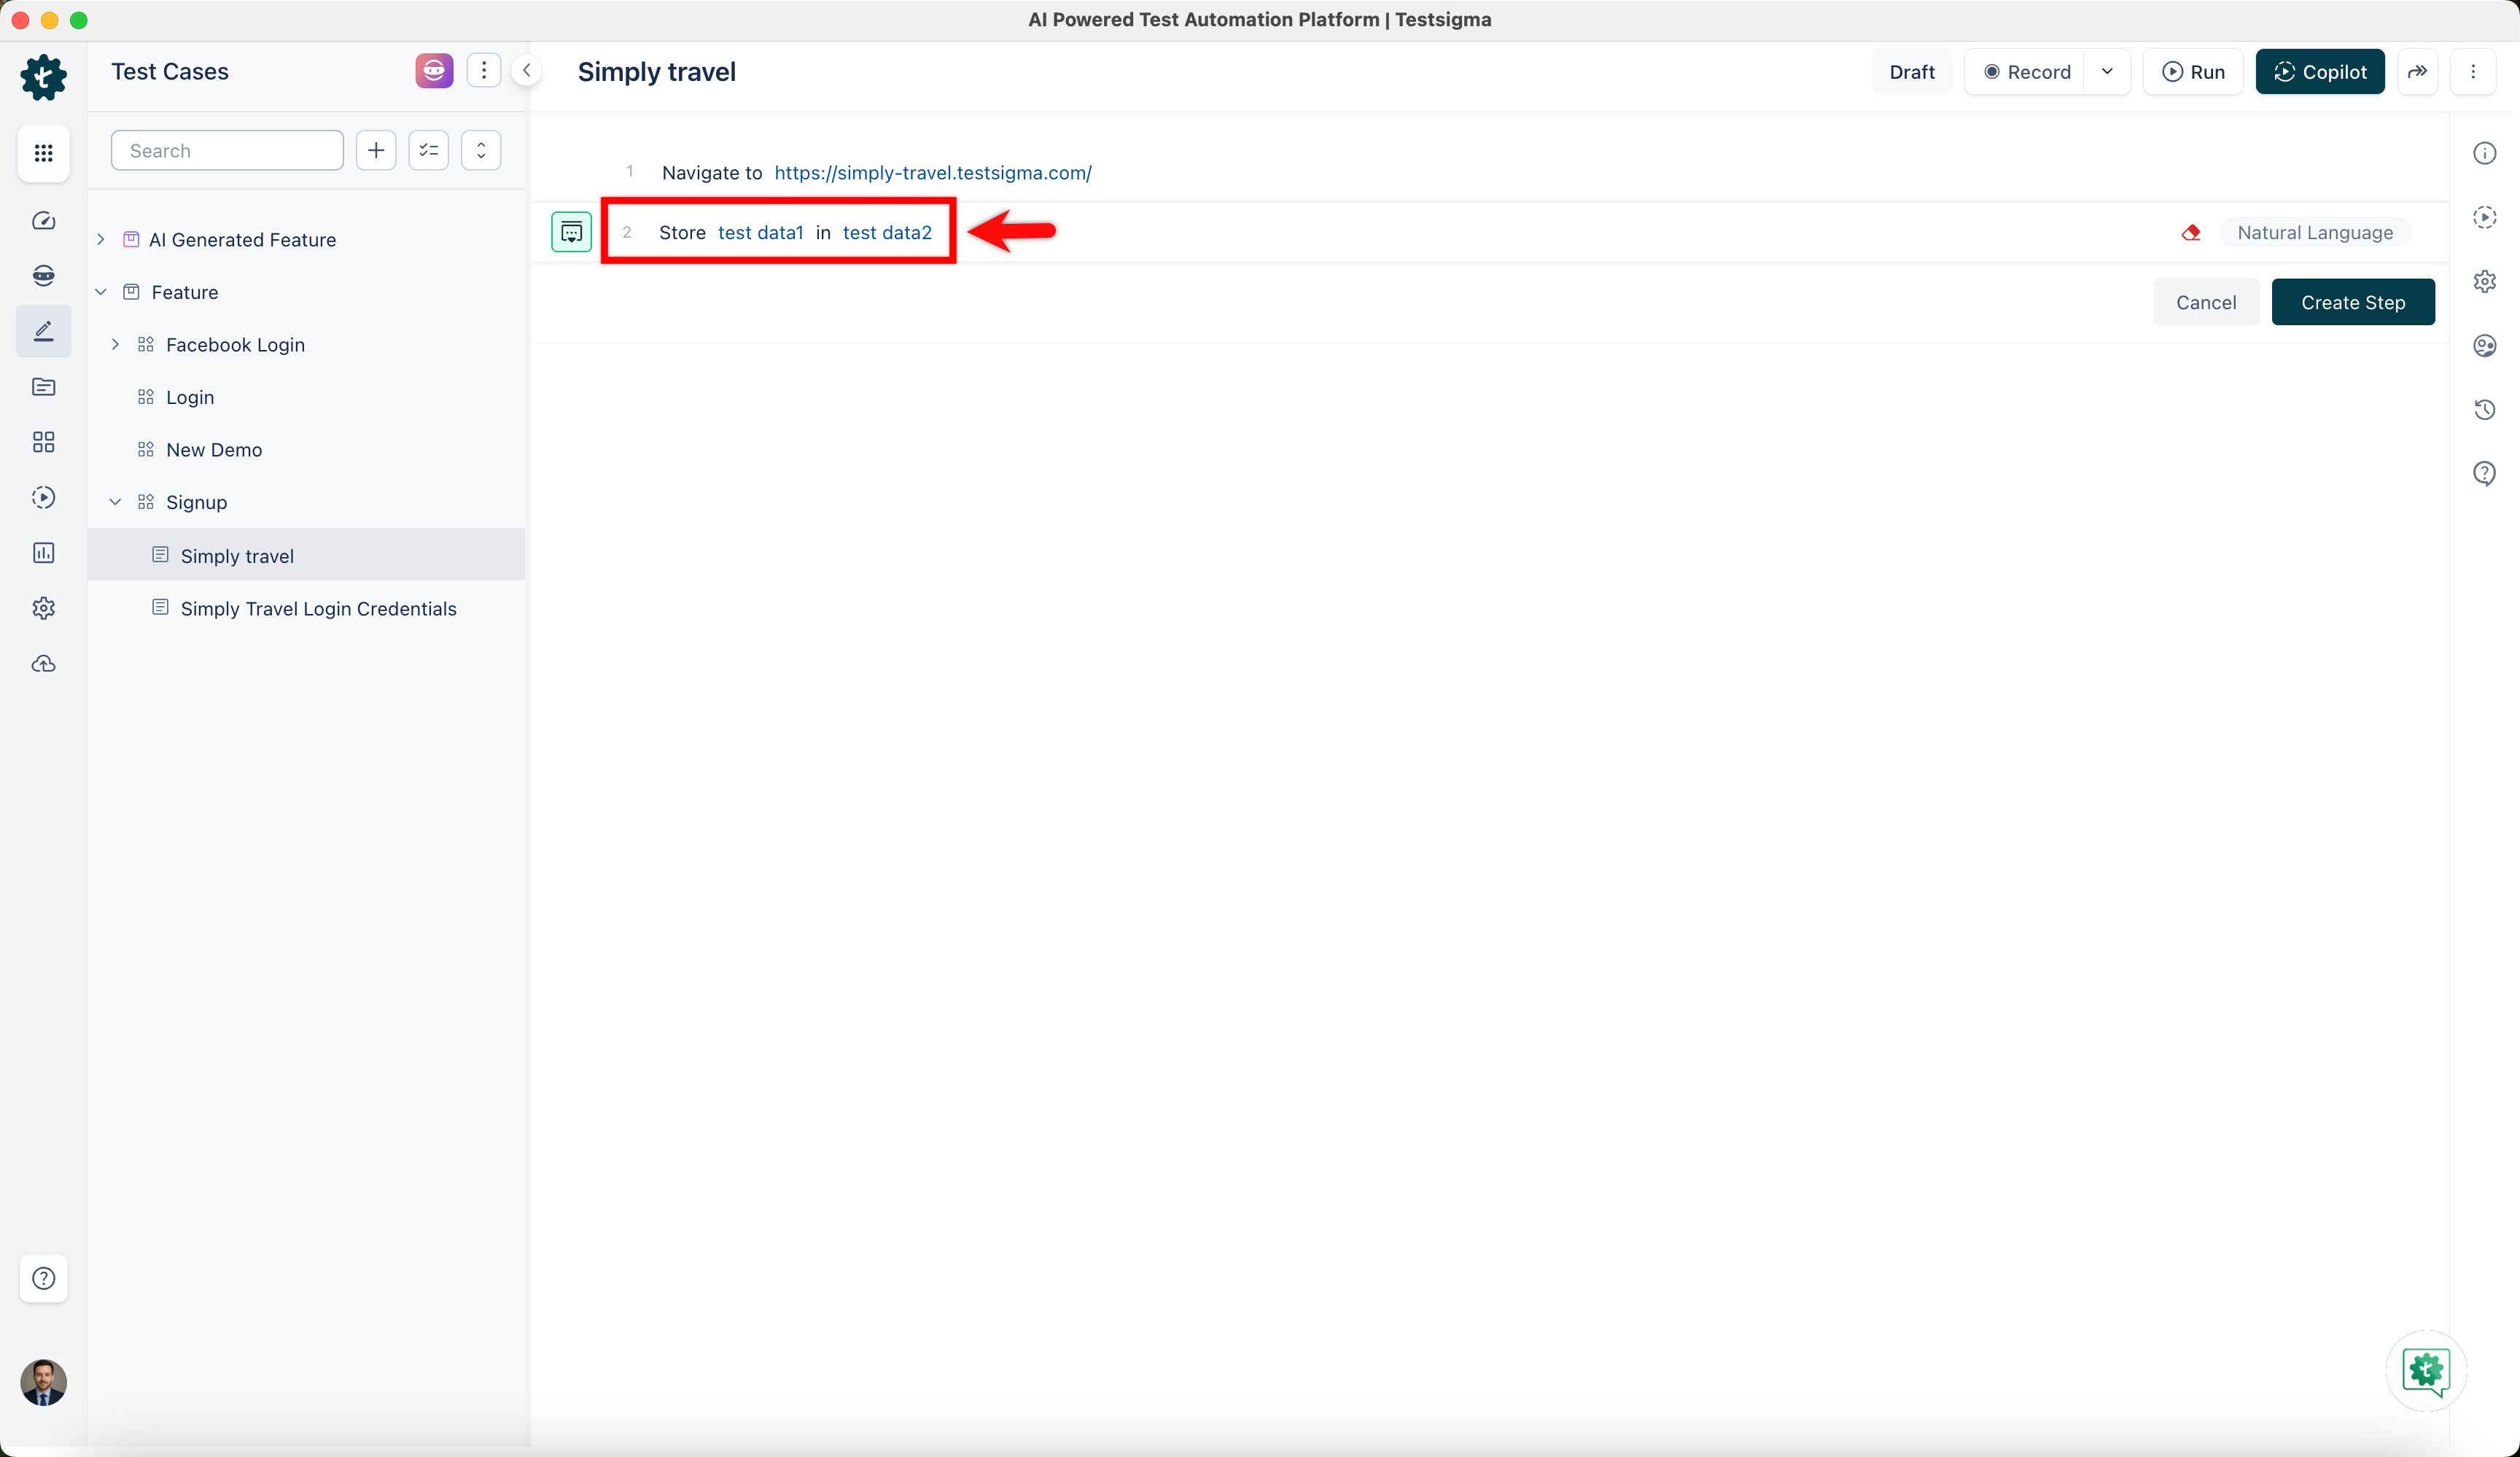Viewport: 2520px width, 1457px height.
Task: Collapse the Test Cases side panel
Action: (526, 71)
